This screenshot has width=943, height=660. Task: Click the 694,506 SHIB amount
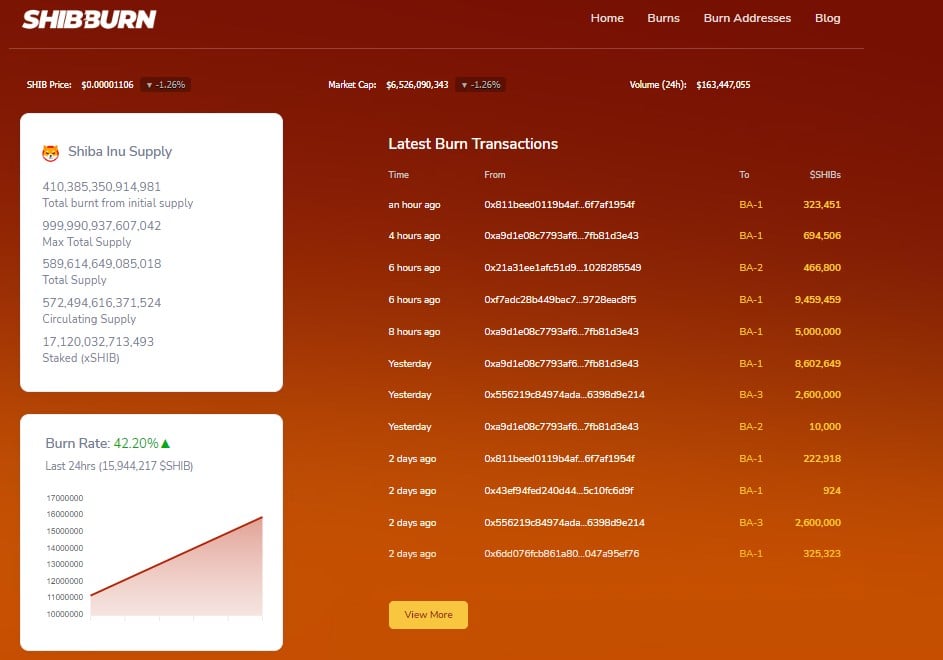pos(822,235)
